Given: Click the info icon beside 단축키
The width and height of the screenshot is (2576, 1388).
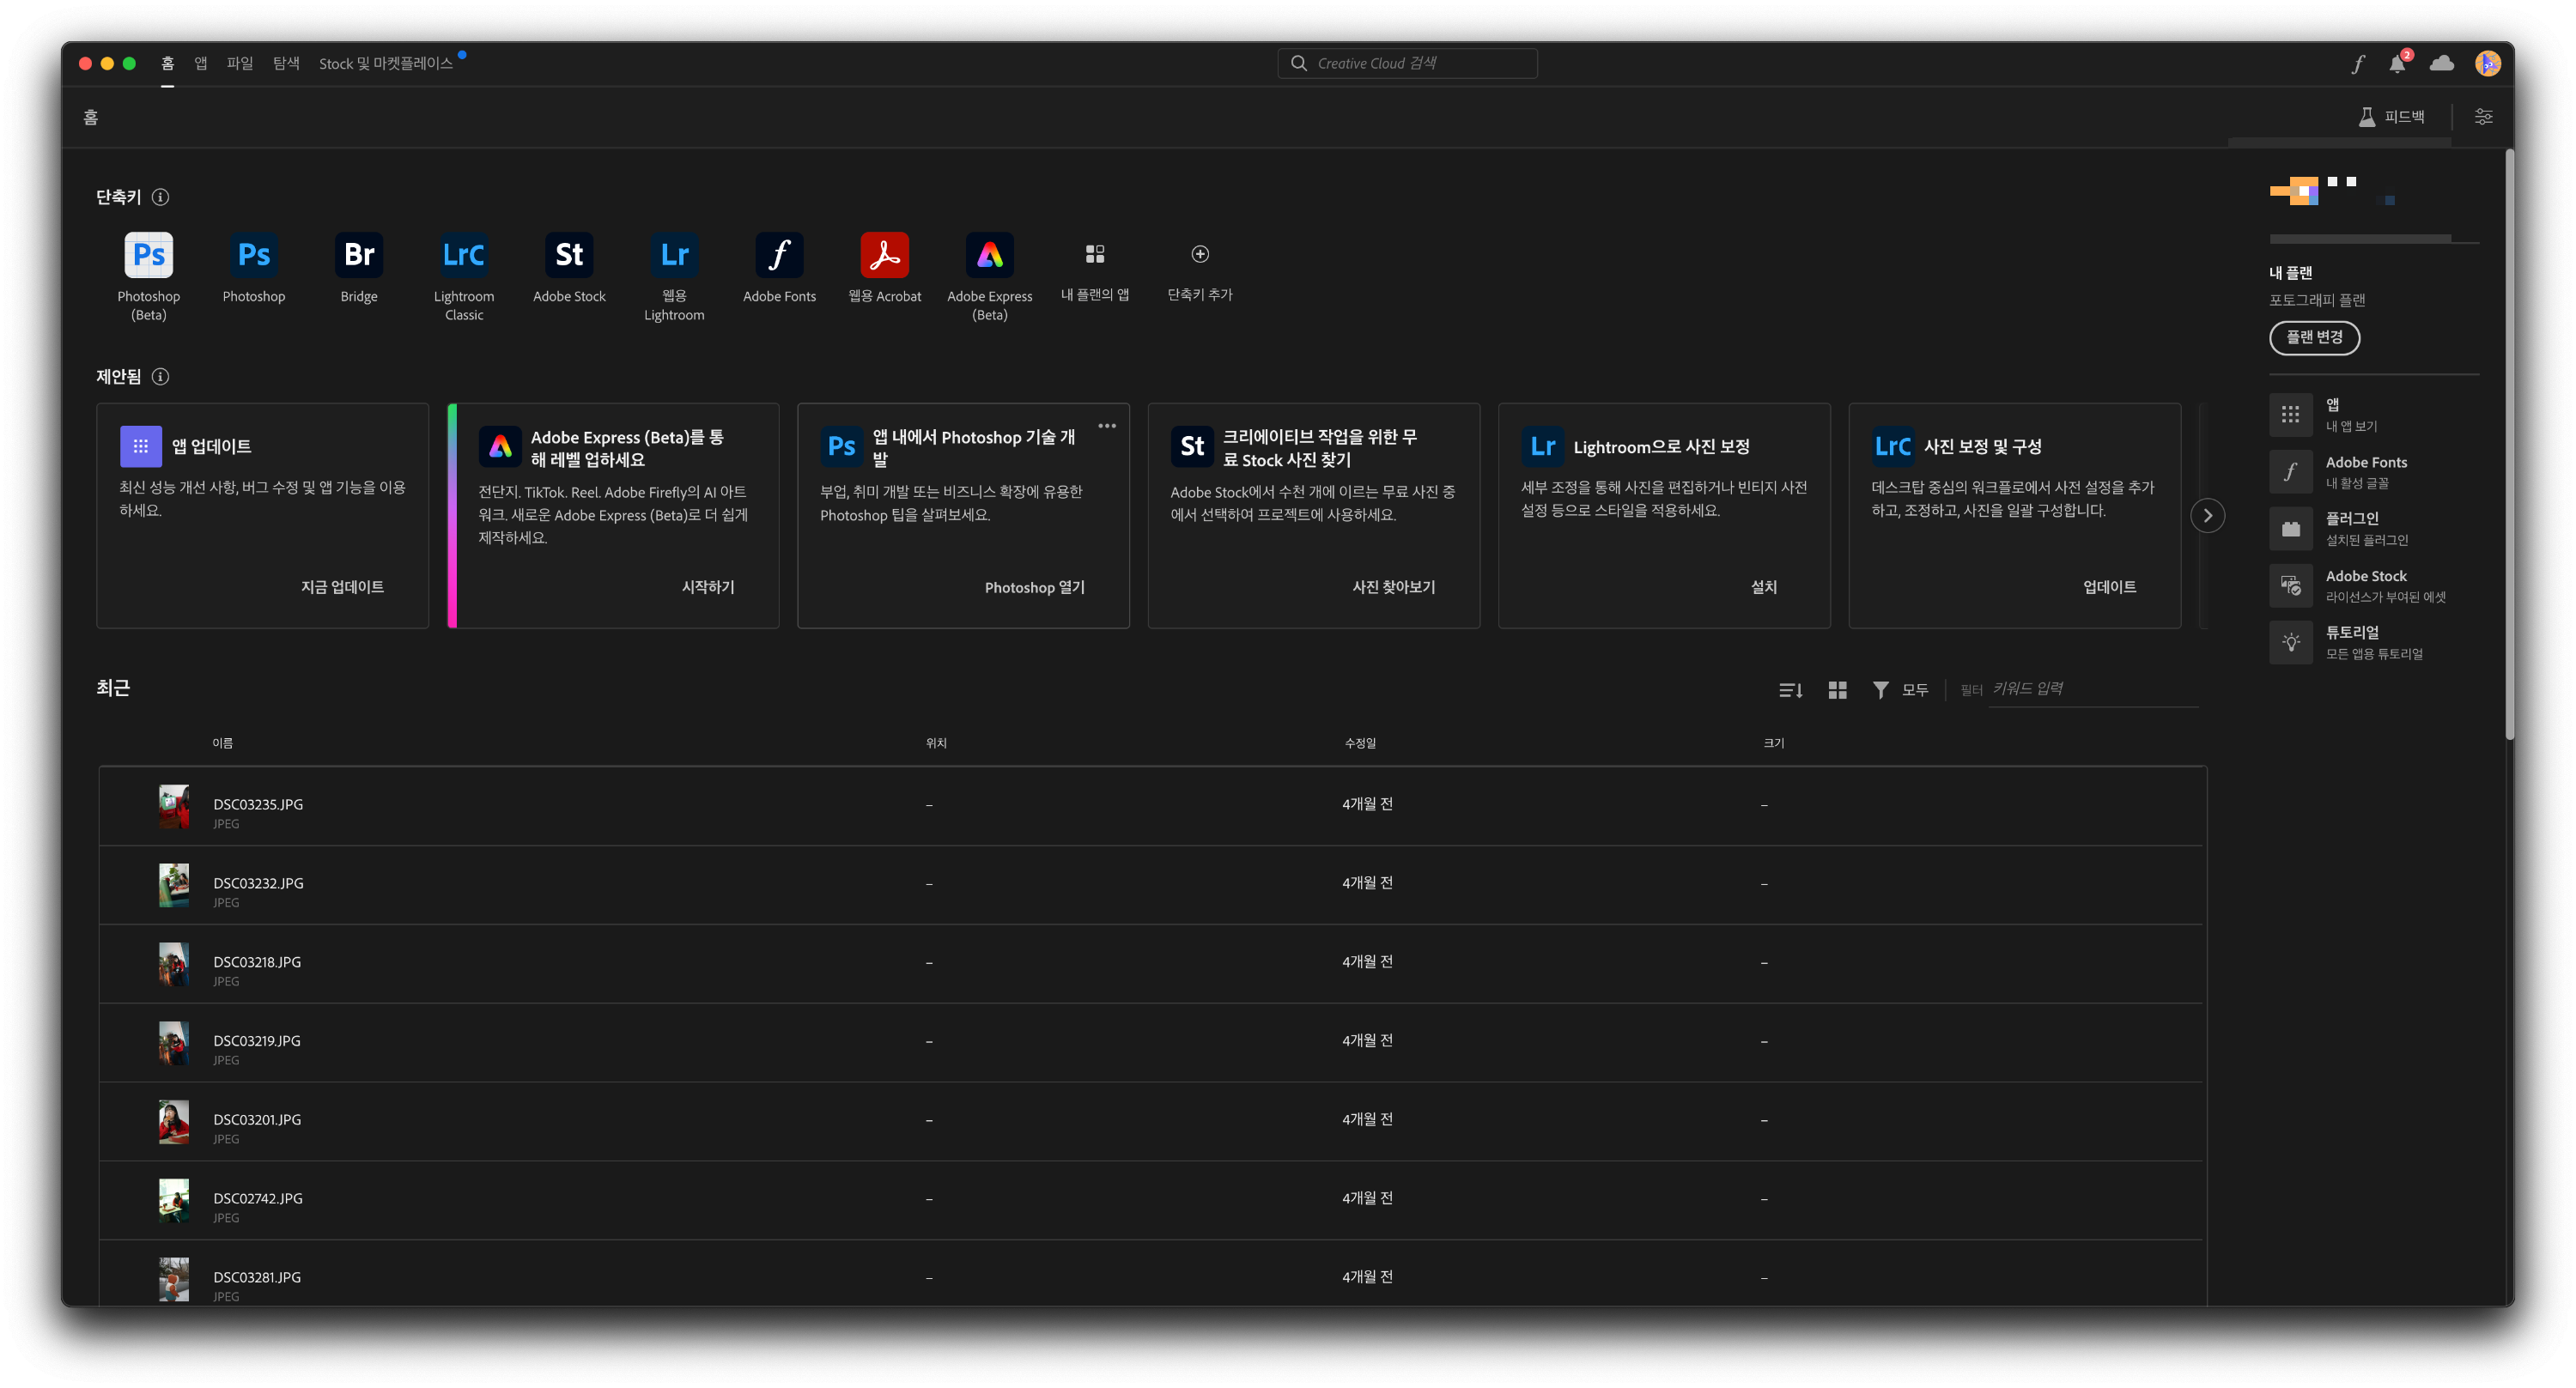Looking at the screenshot, I should click(x=160, y=197).
